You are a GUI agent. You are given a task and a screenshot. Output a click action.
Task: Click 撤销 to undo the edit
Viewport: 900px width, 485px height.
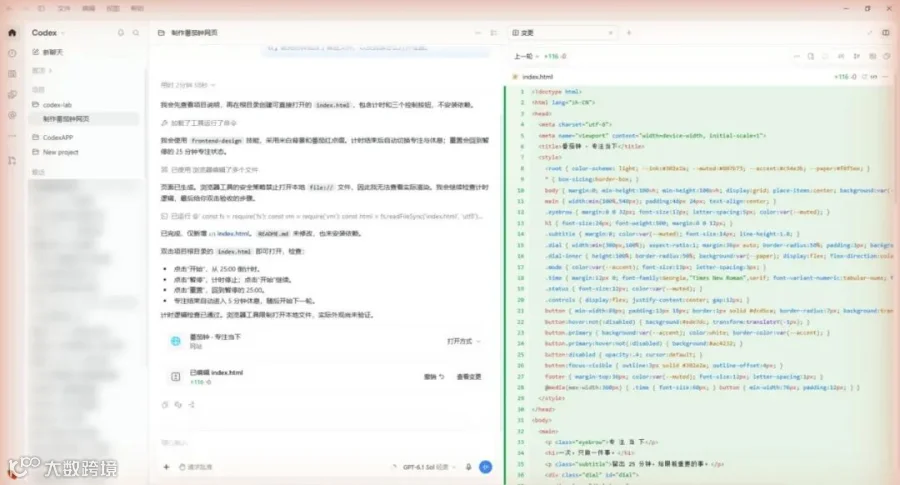pyautogui.click(x=434, y=377)
